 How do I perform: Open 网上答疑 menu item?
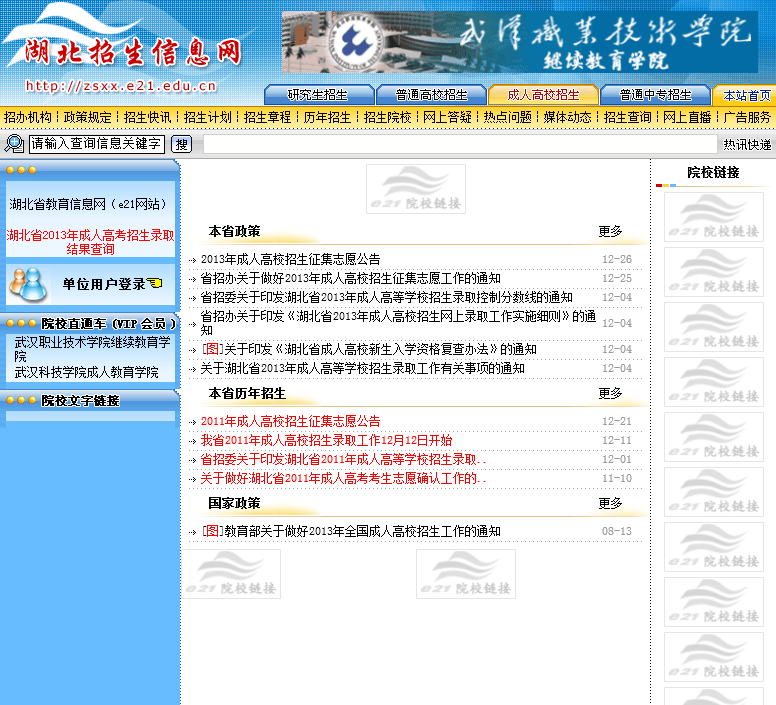click(x=447, y=117)
